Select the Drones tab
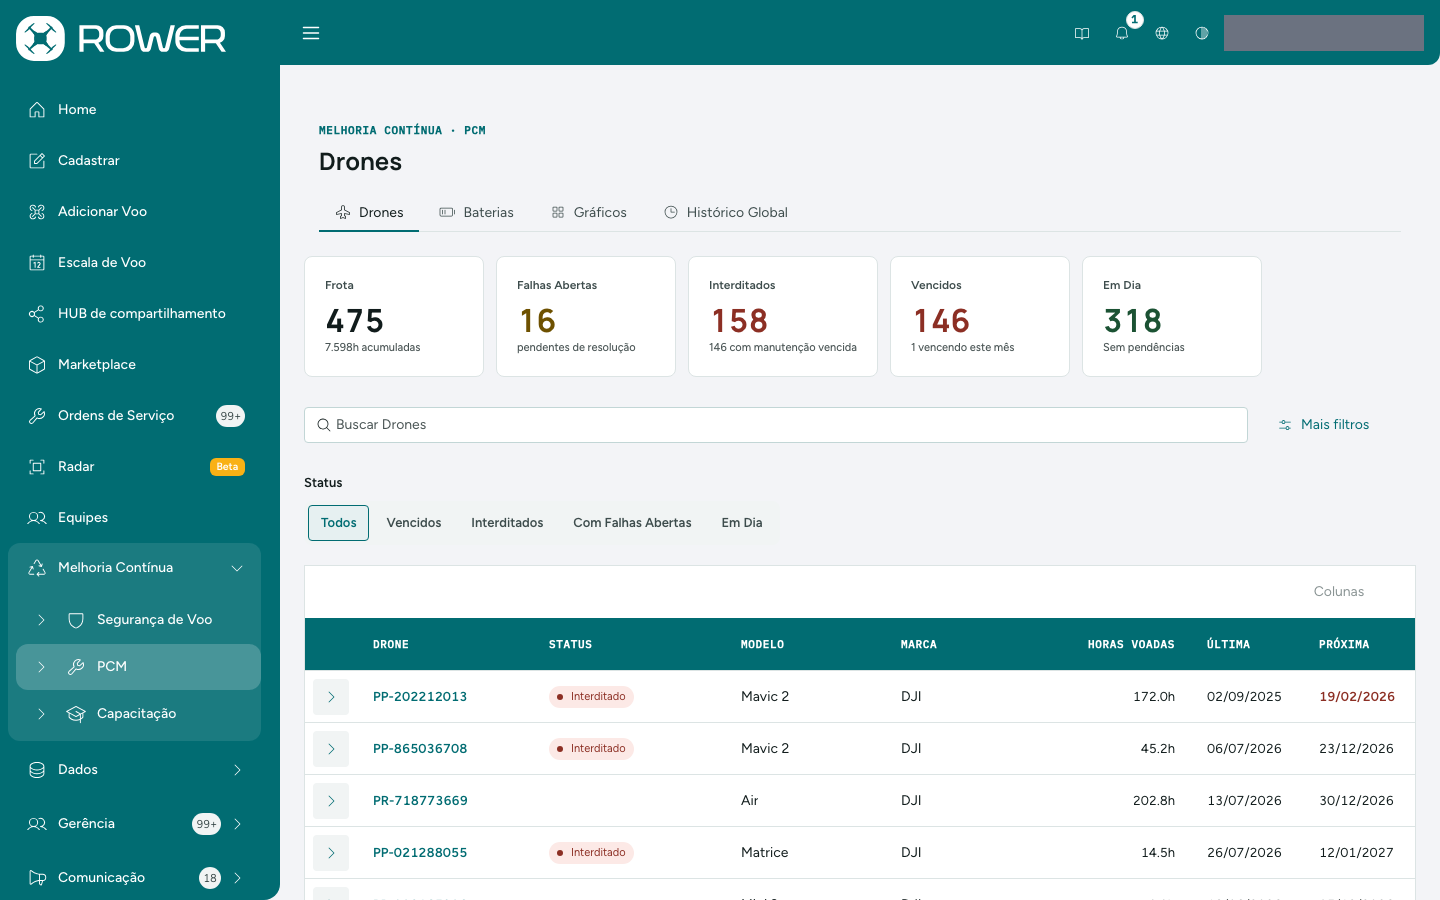 (369, 213)
